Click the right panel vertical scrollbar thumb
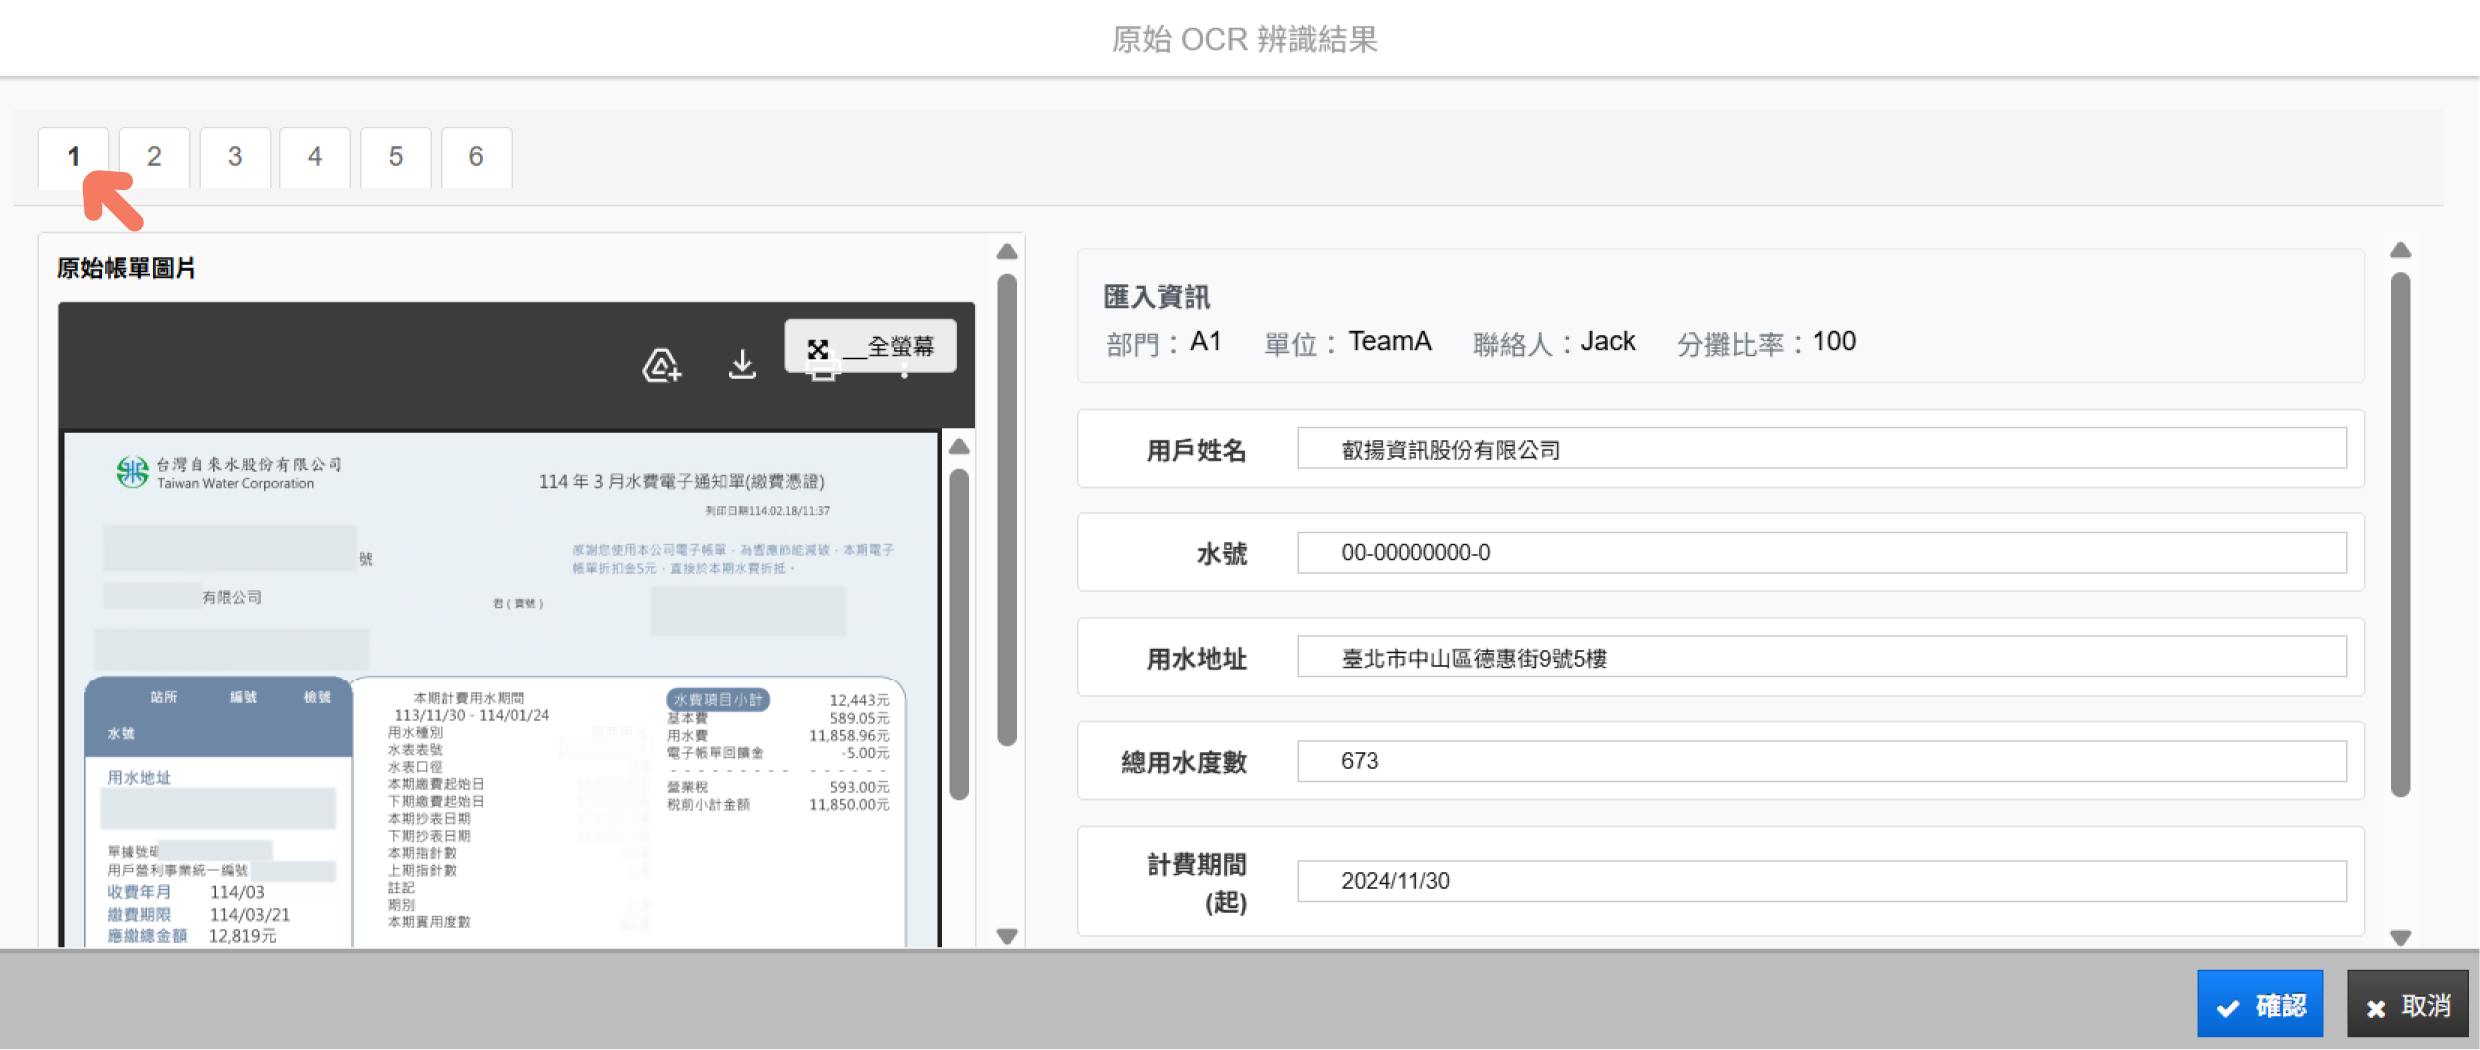This screenshot has width=2480, height=1050. click(x=2400, y=535)
